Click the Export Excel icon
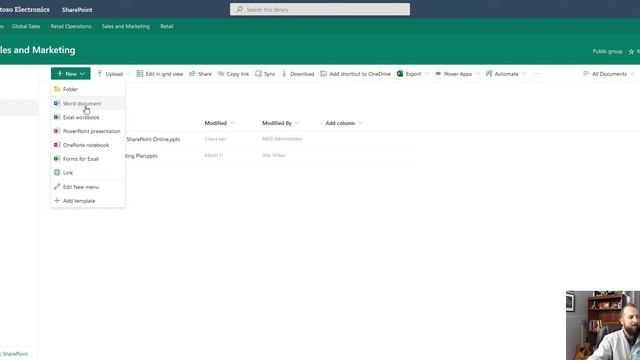640x360 pixels. pos(400,73)
